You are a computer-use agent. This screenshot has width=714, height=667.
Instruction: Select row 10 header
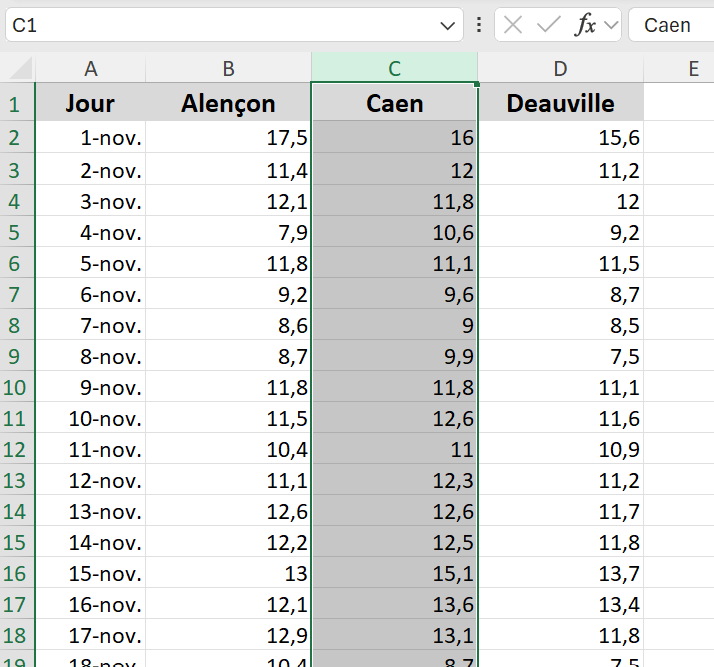16,387
